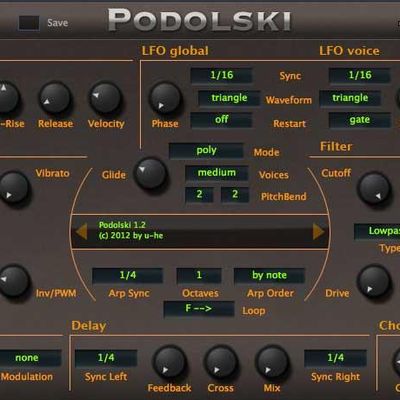Click the Vibrato knob
Screen dimensions: 400x400
[13, 187]
